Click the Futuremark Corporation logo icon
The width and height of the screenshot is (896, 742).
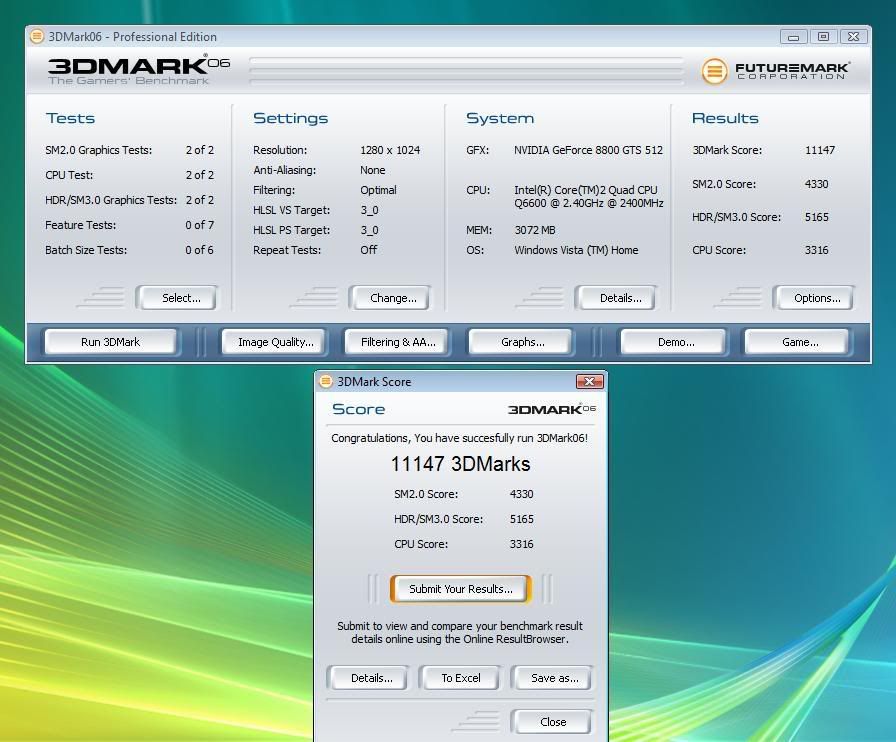[714, 71]
